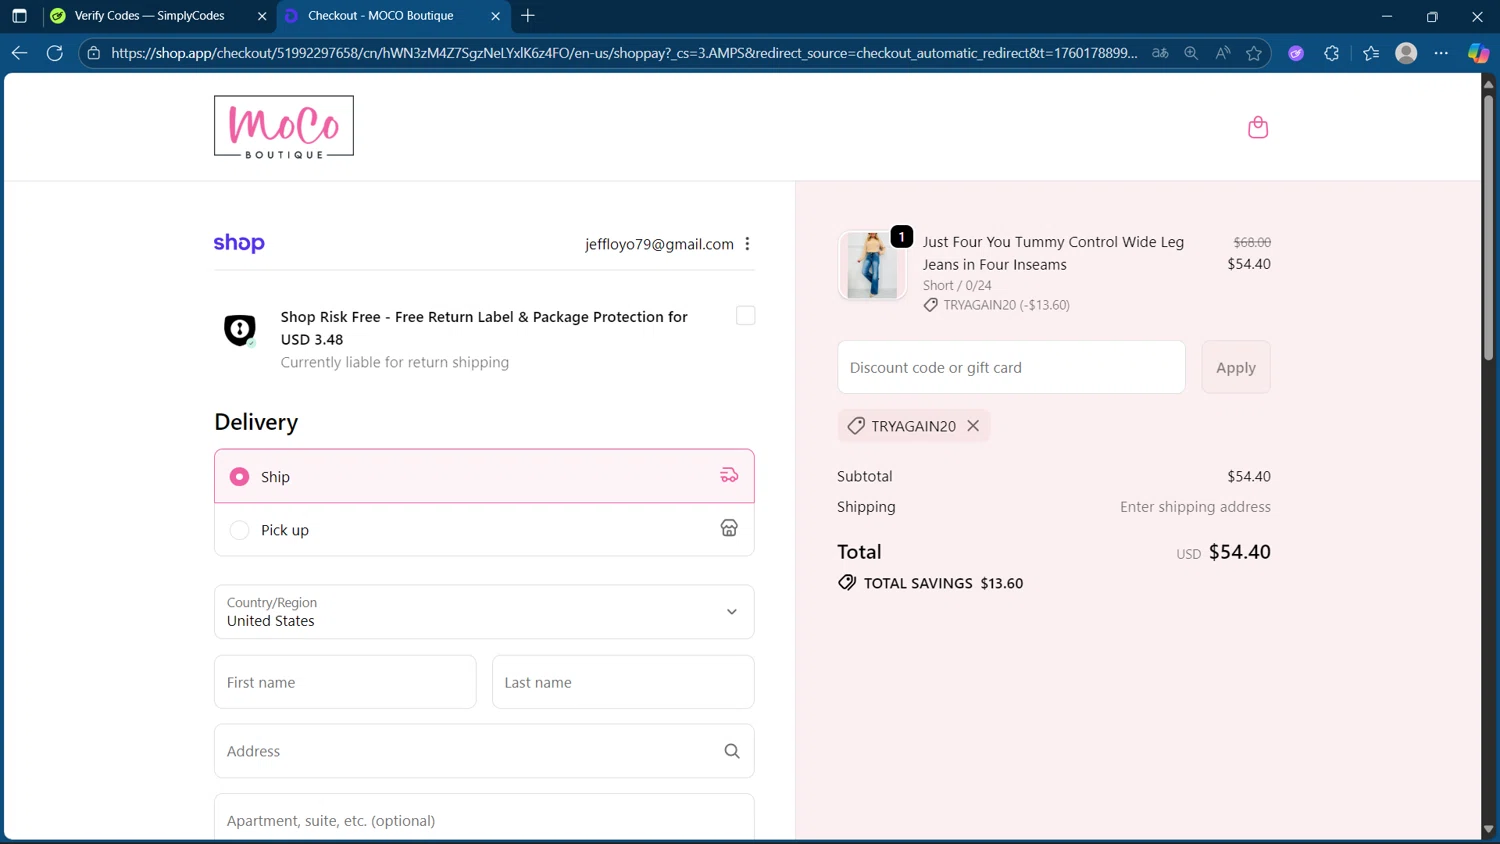Click the browser refresh button
Viewport: 1500px width, 844px height.
[x=55, y=53]
